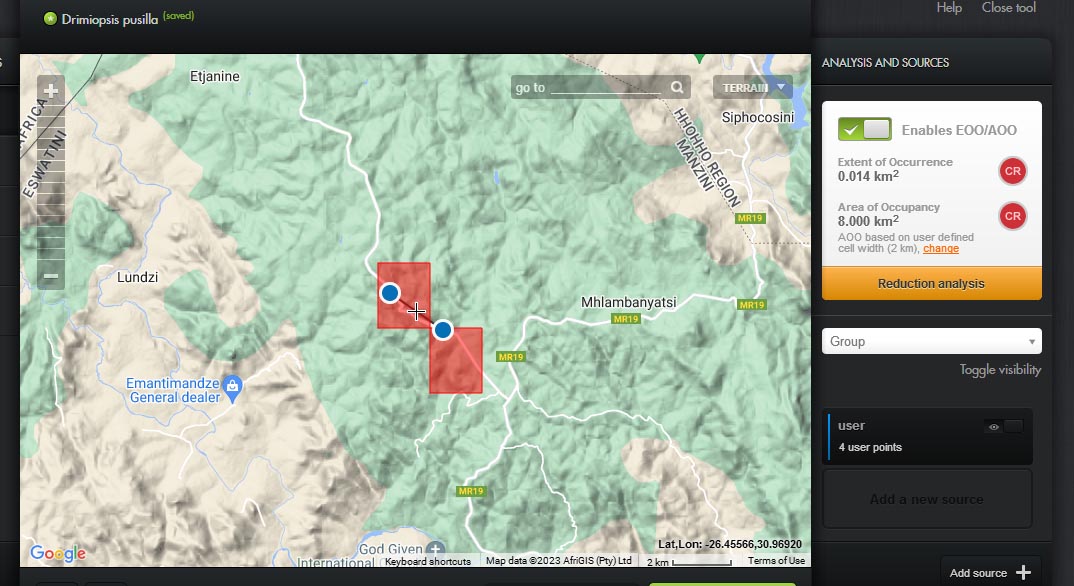The width and height of the screenshot is (1074, 586).
Task: Expand the Group dropdown
Action: pos(931,341)
